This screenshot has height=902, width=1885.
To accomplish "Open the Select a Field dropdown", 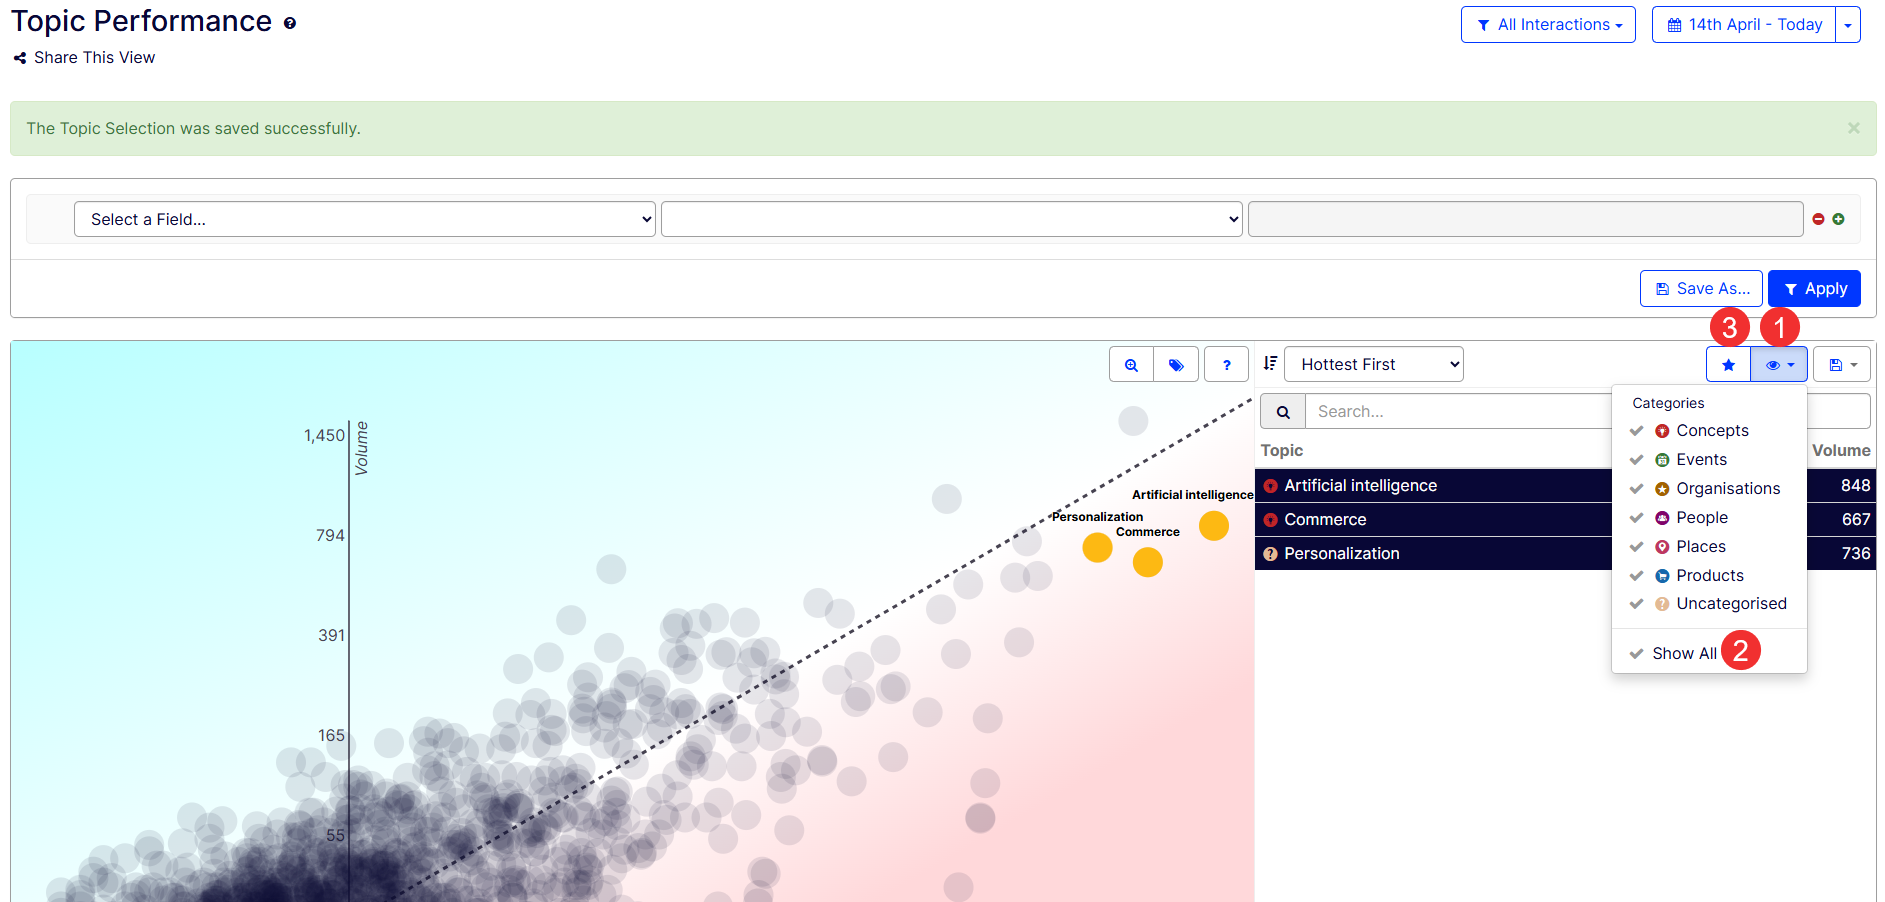I will (365, 219).
